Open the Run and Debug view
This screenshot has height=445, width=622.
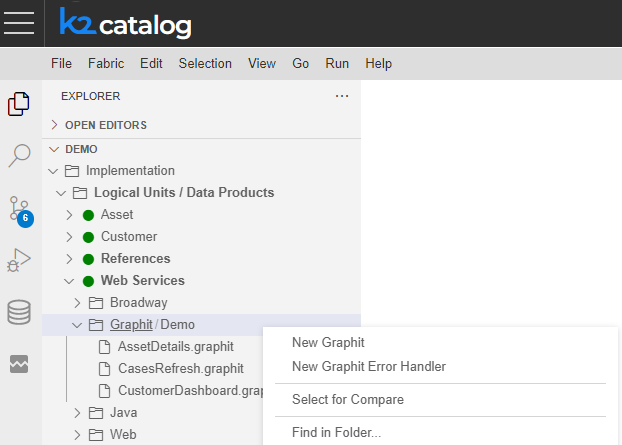coord(19,262)
